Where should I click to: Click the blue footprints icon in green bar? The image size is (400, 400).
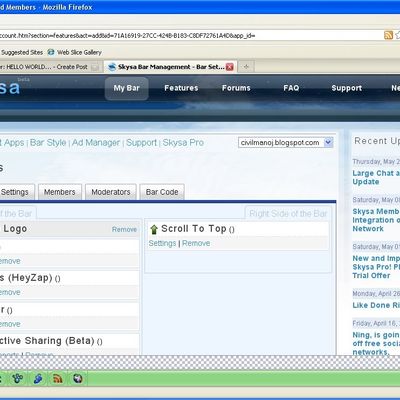pyautogui.click(x=38, y=379)
